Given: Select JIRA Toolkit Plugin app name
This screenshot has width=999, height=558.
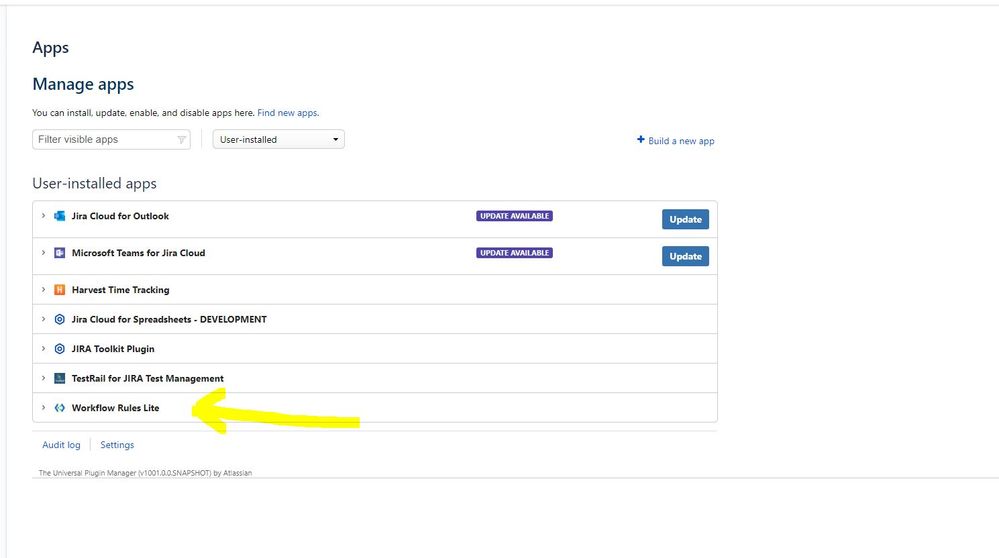Looking at the screenshot, I should click(x=113, y=348).
